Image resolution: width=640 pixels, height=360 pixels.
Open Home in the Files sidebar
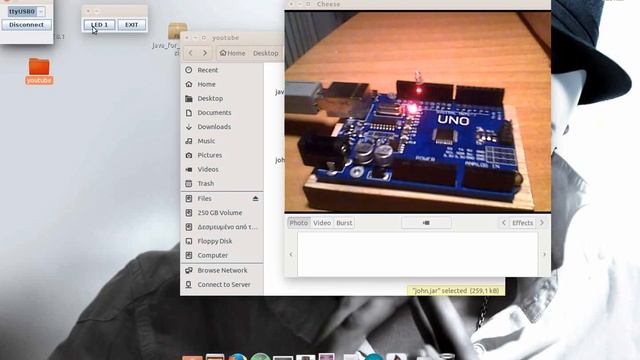pyautogui.click(x=222, y=84)
